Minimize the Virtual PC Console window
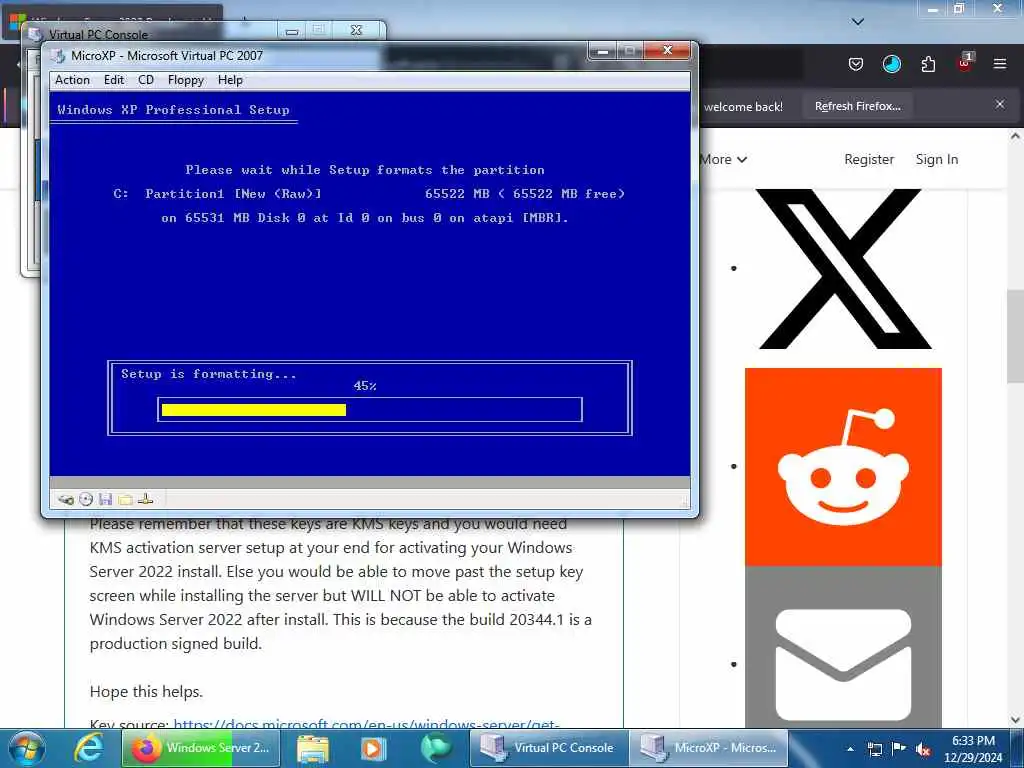1024x768 pixels. [x=292, y=30]
